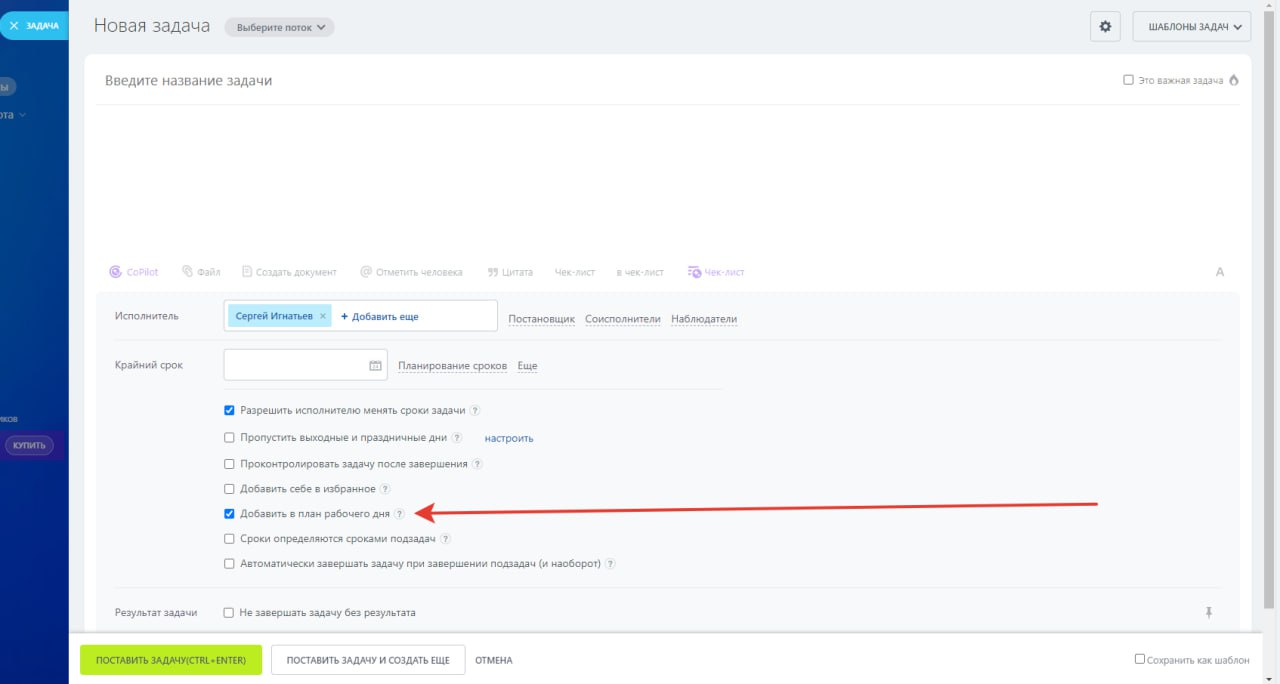Screen dimensions: 1280x684
Task: Toggle Сроки определяются сроками подзадач
Action: (229, 538)
